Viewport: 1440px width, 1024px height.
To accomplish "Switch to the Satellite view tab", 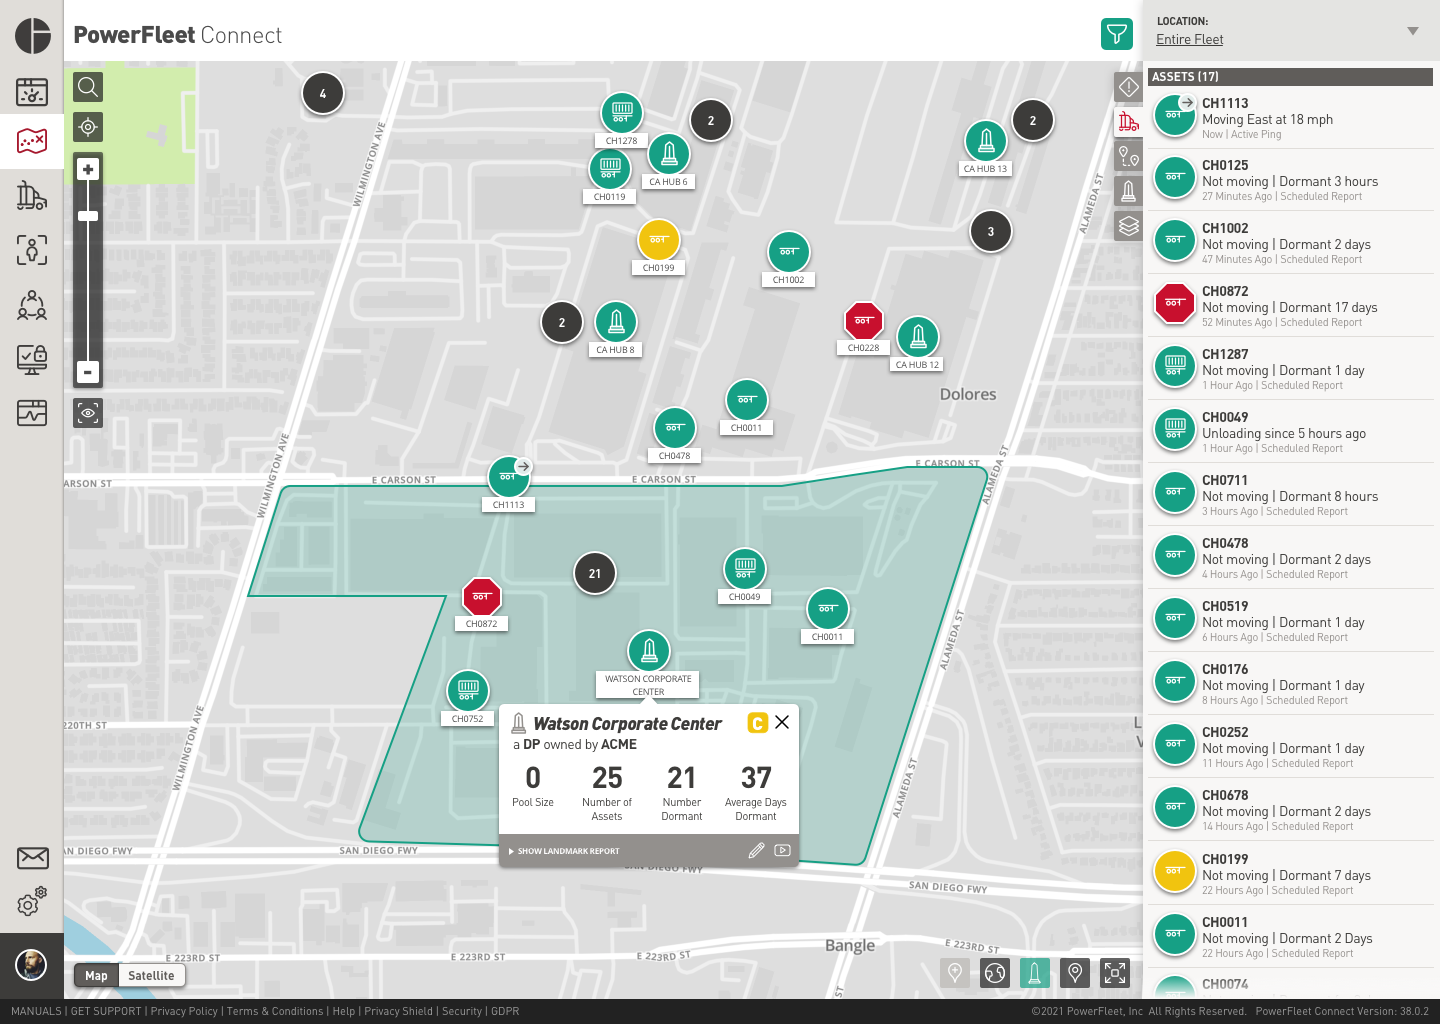I will (x=151, y=976).
